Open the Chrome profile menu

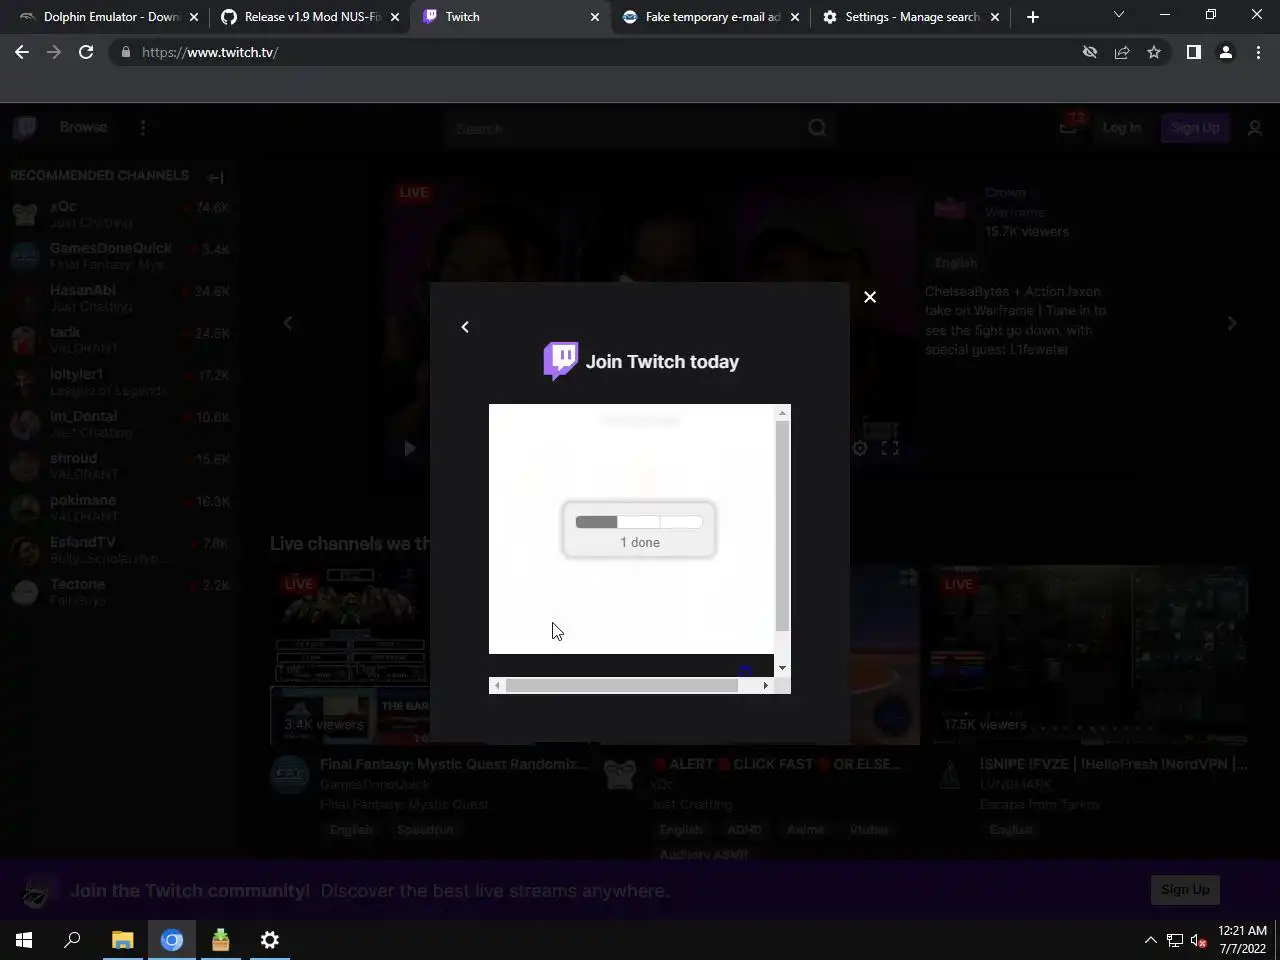coord(1225,52)
